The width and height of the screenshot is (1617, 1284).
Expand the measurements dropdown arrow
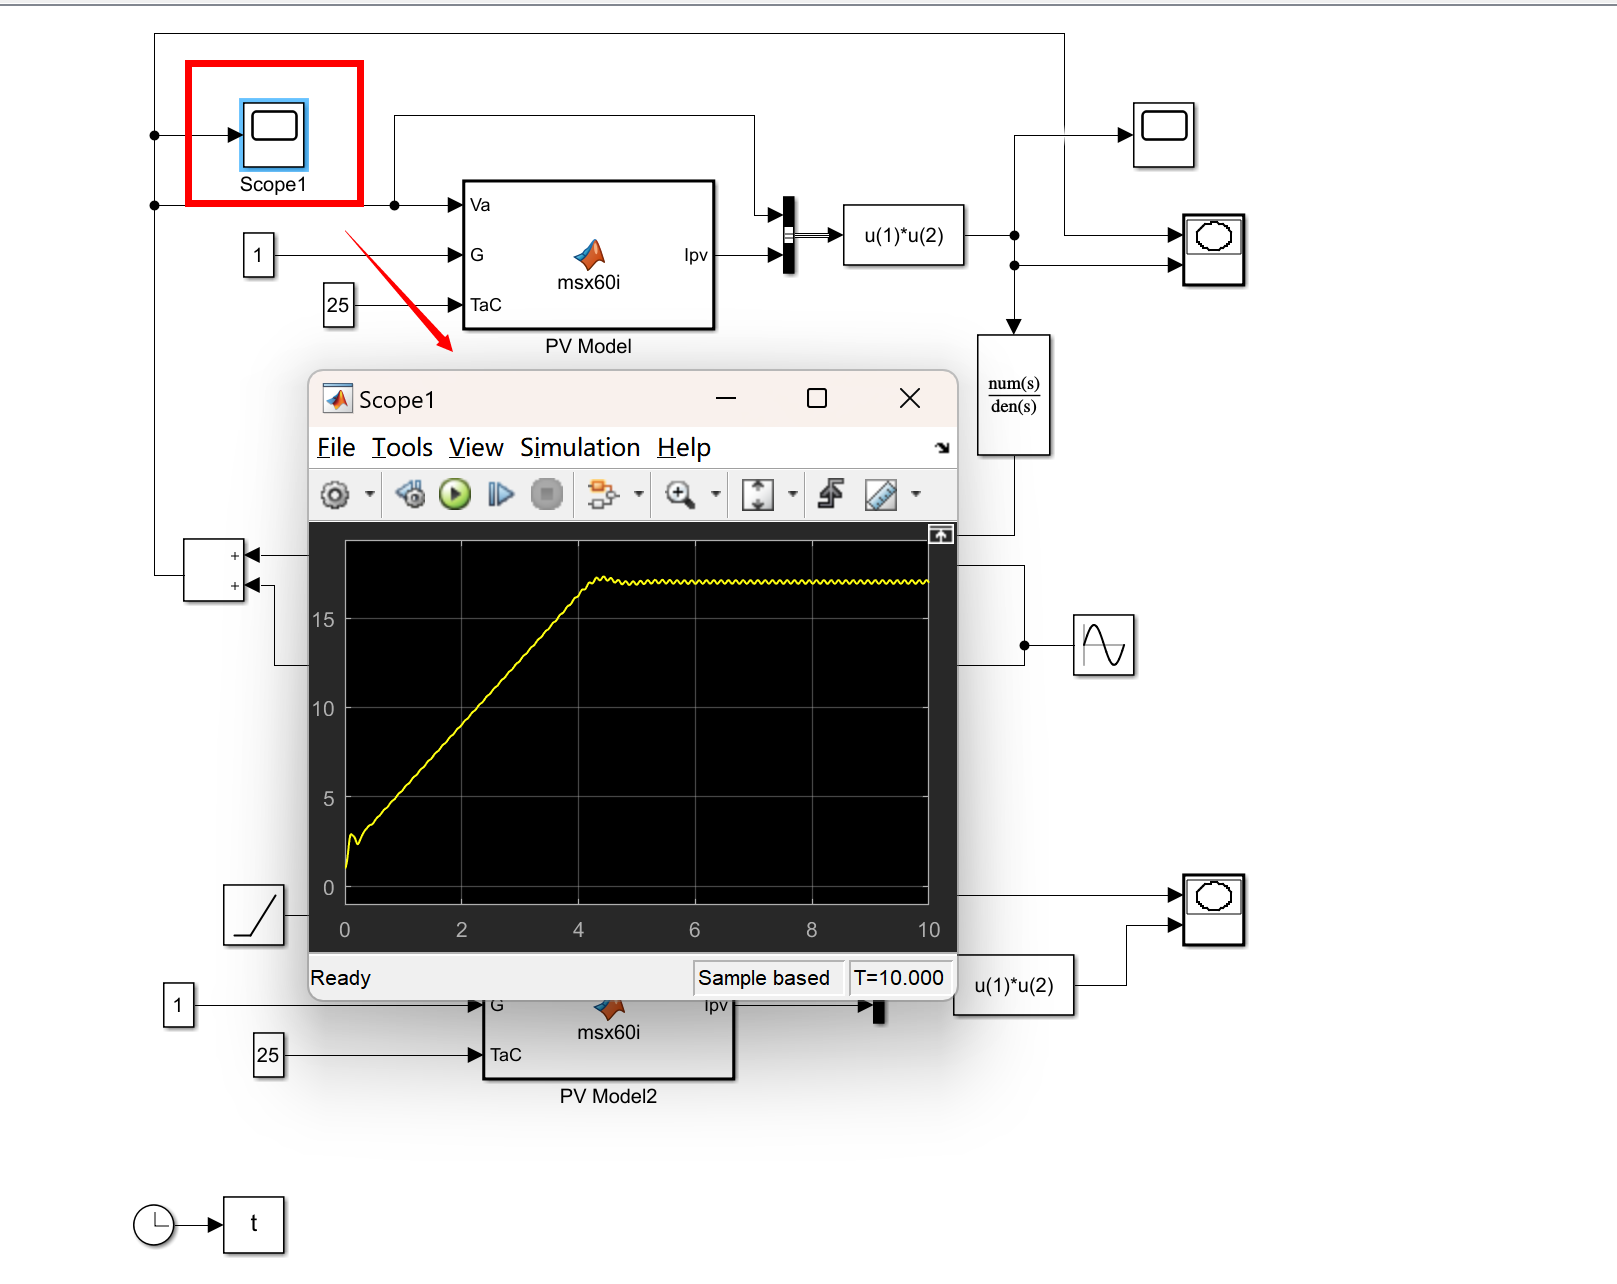(x=915, y=494)
